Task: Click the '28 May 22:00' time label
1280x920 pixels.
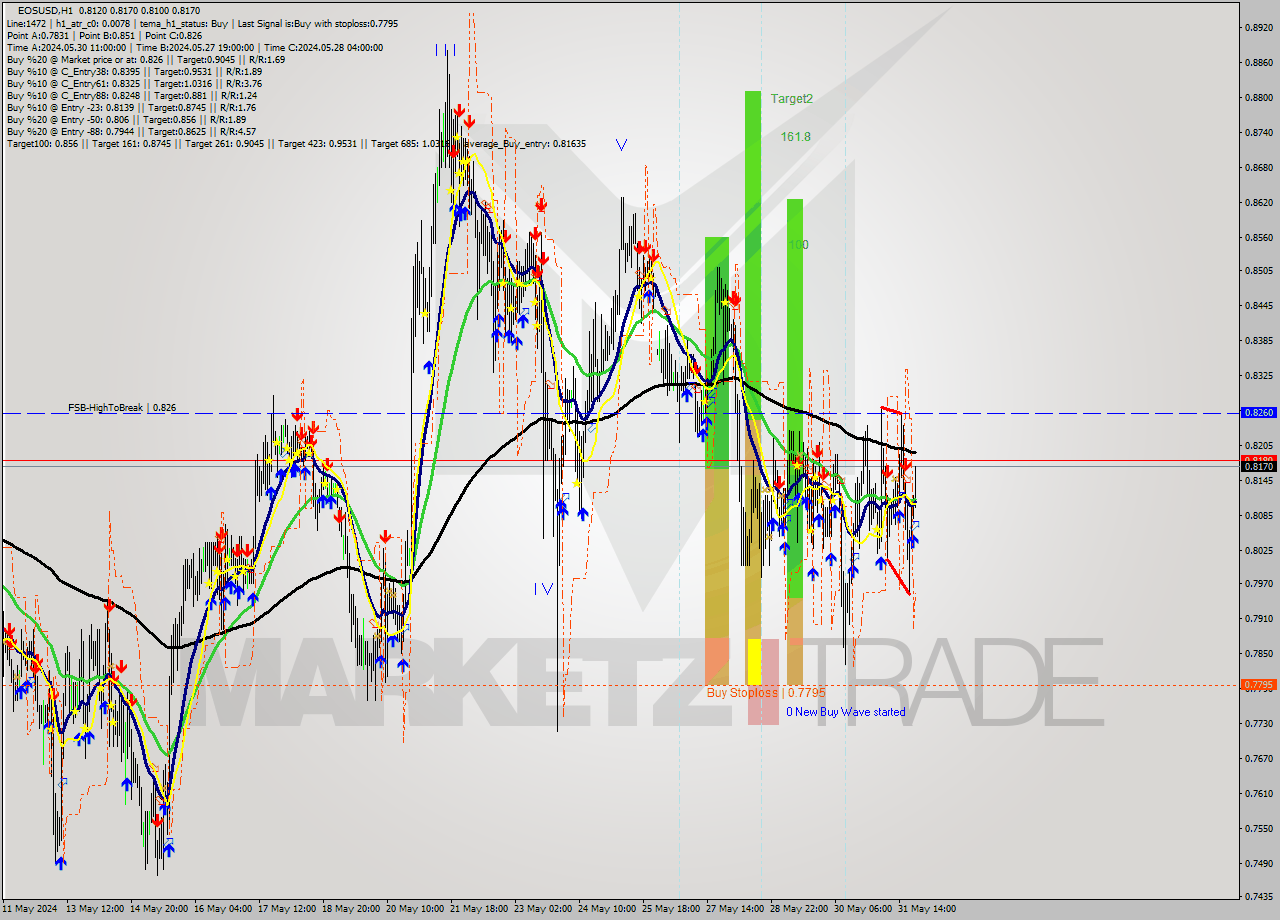Action: (800, 909)
